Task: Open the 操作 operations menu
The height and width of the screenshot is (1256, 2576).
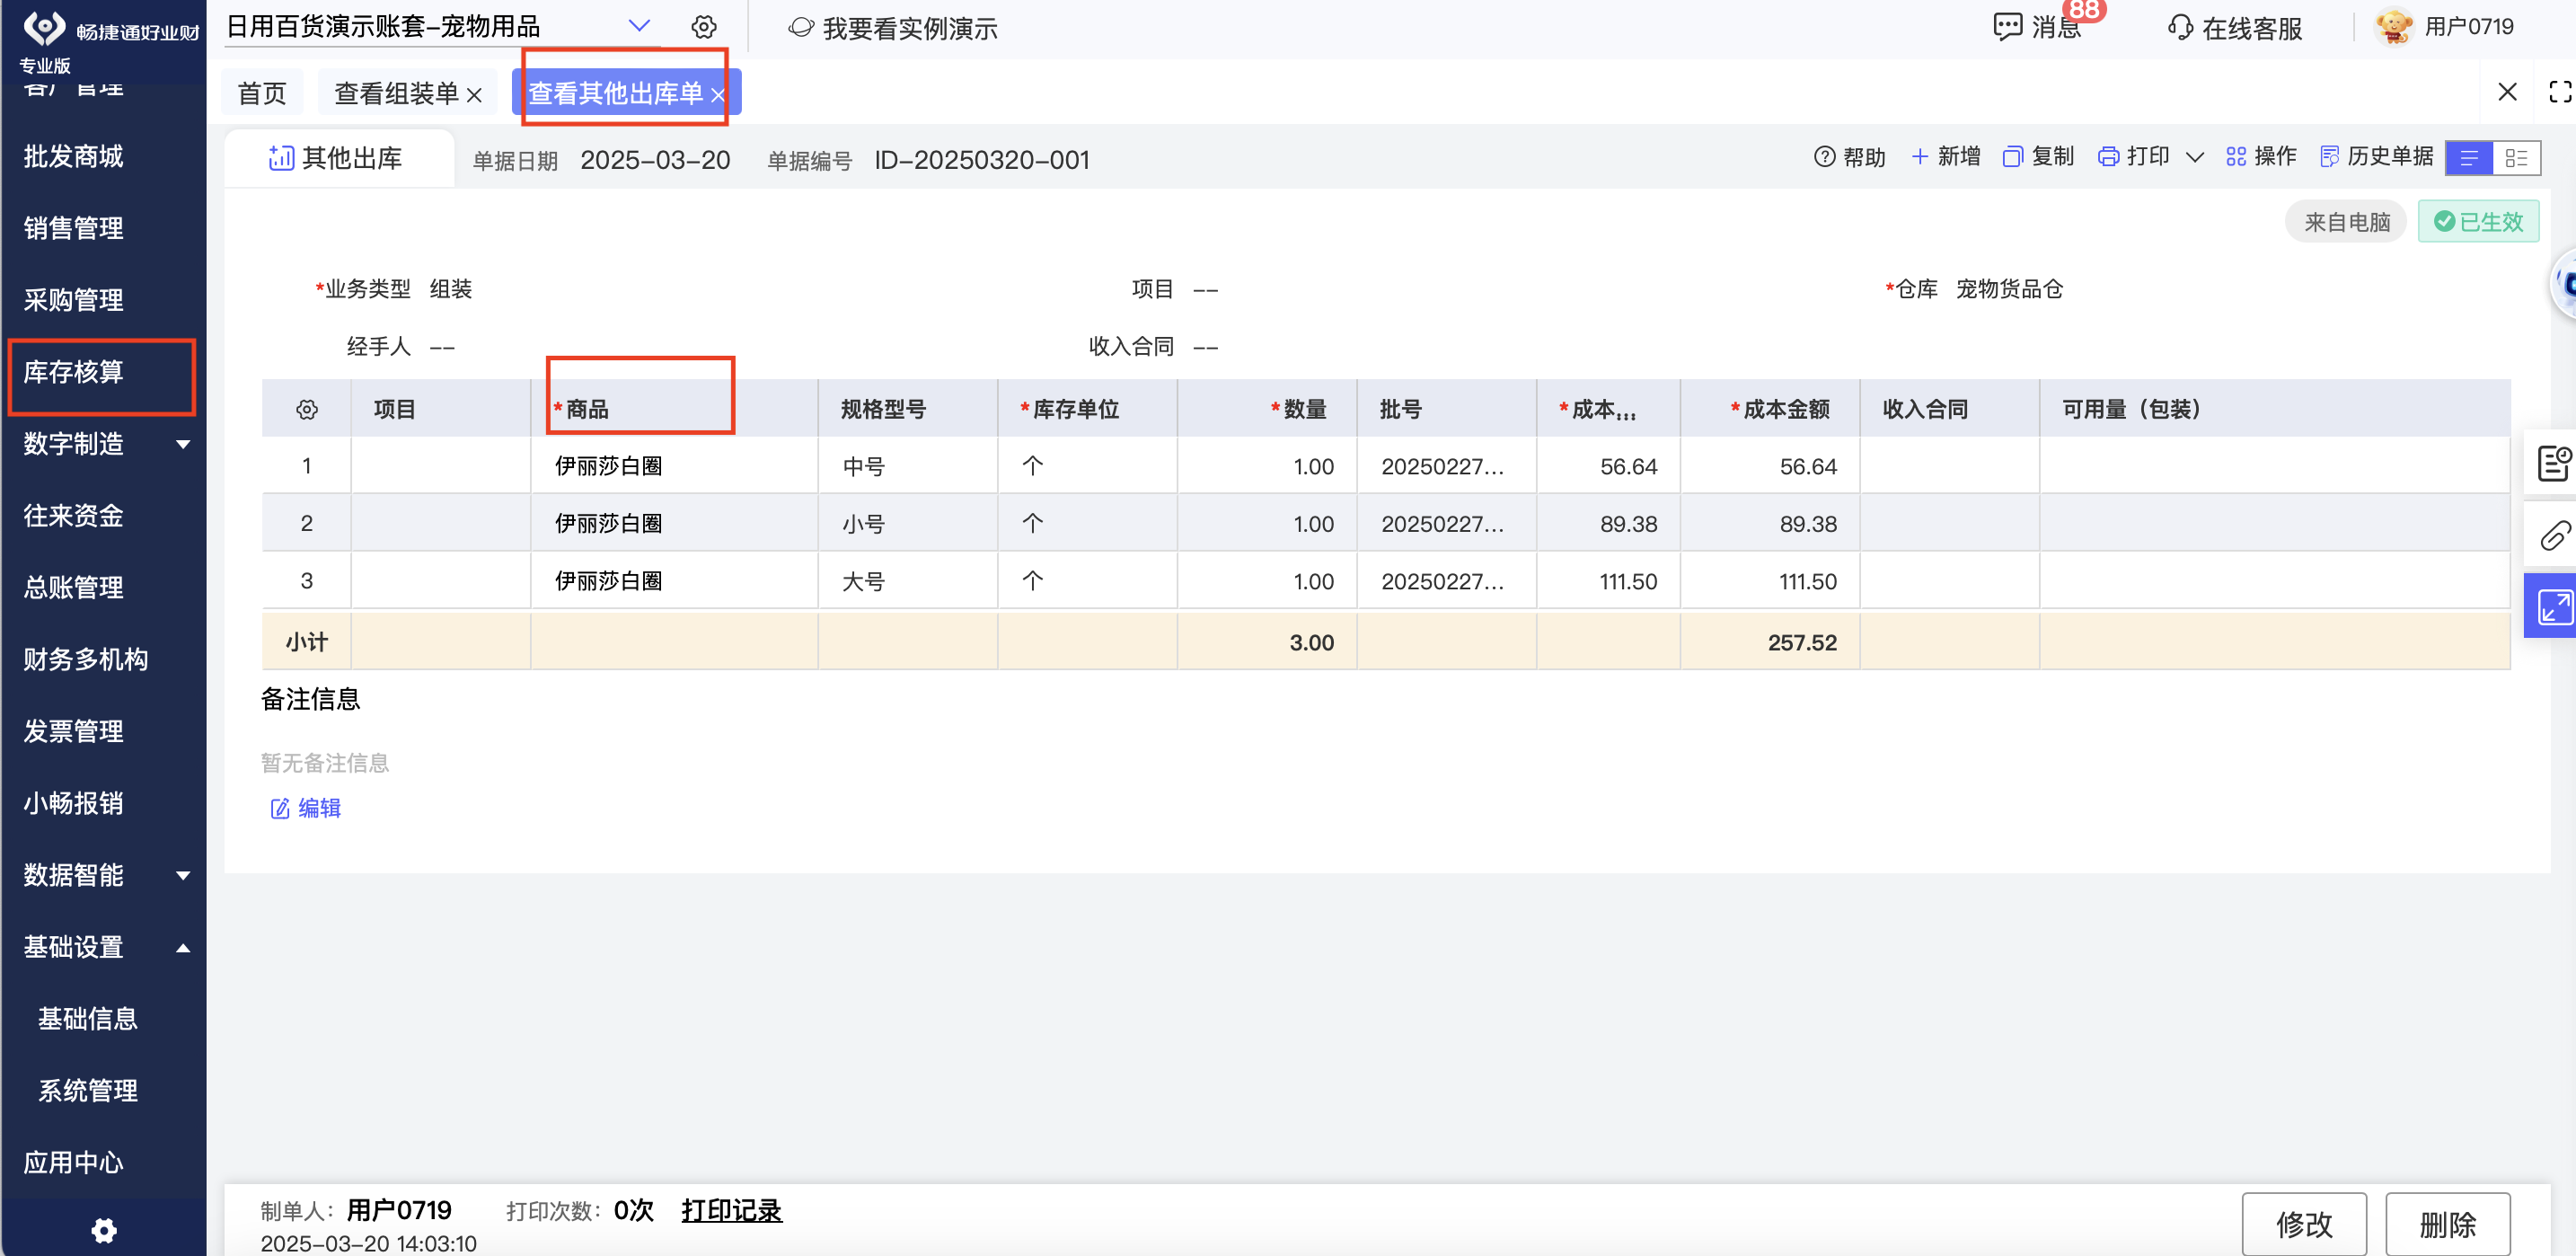Action: point(2261,157)
